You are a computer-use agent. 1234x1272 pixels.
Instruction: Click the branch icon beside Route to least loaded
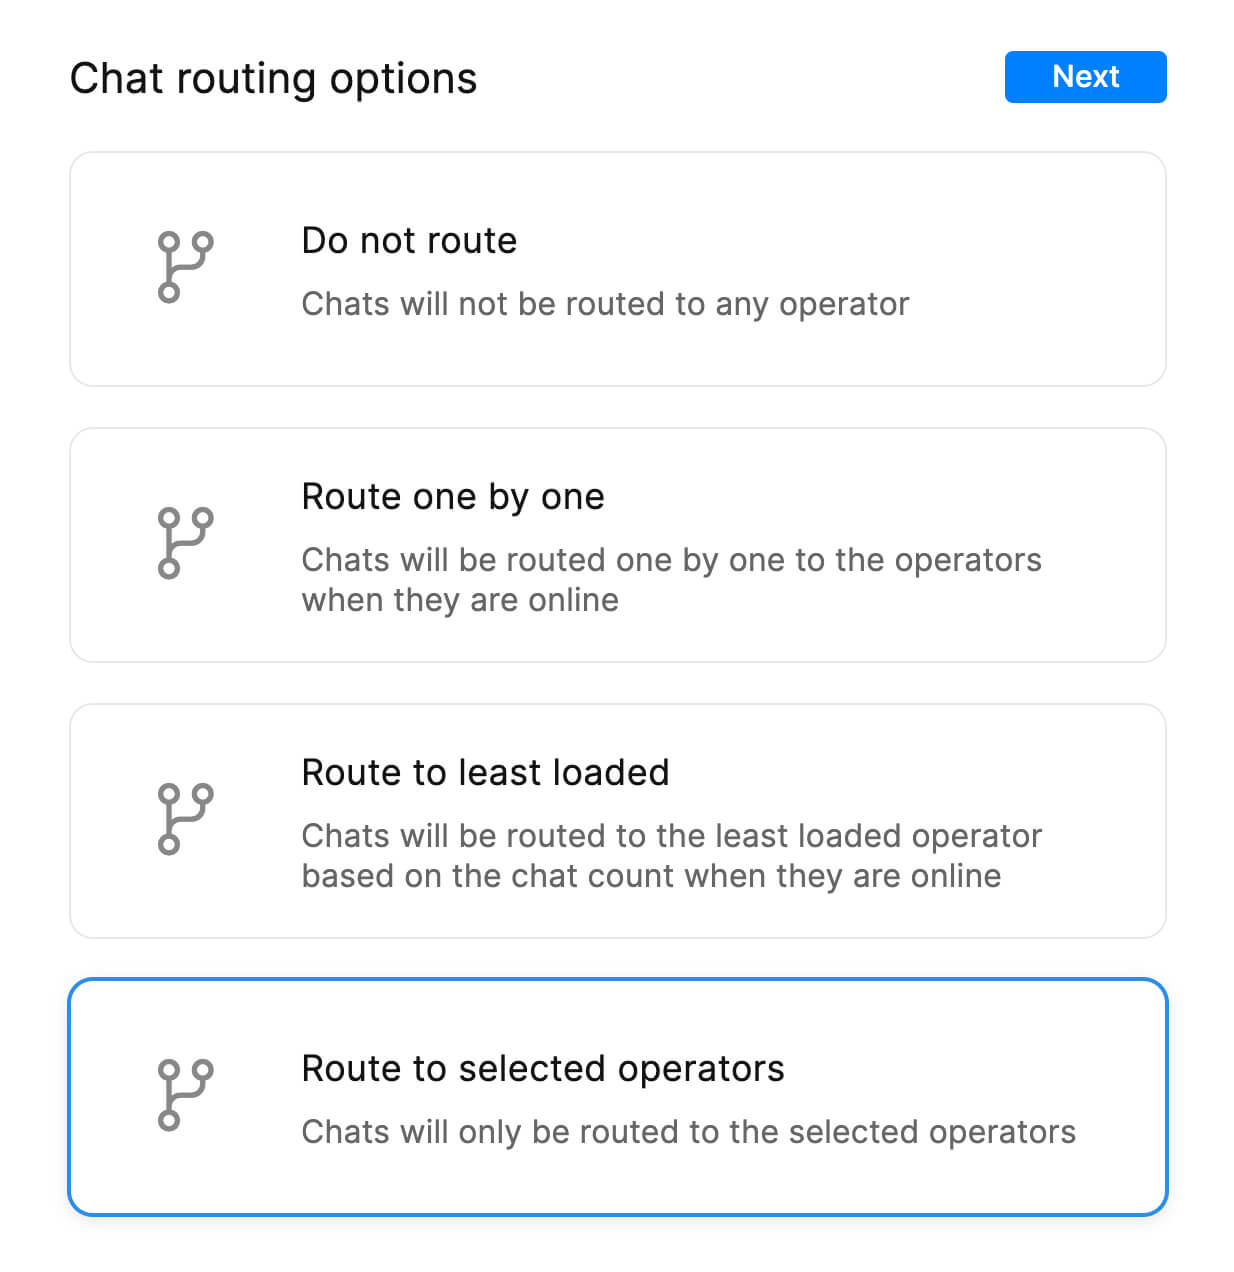(x=185, y=819)
